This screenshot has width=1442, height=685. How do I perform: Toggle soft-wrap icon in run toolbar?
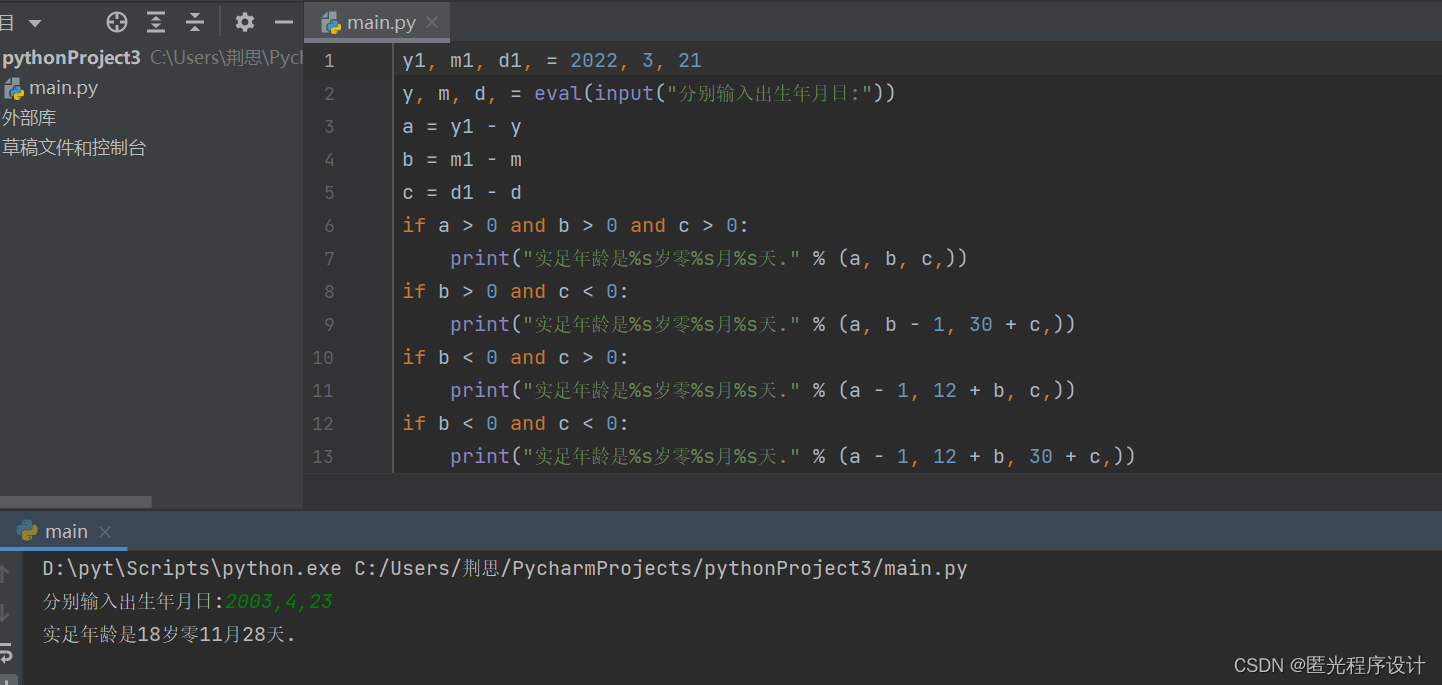pos(5,653)
